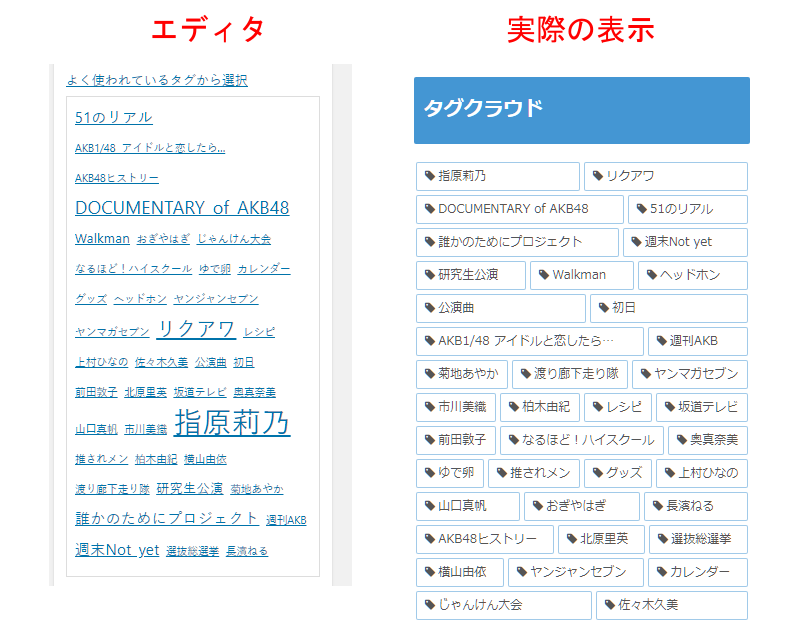This screenshot has height=642, width=793.
Task: Pick DOCUMENTARY of AKB48 tag in editor
Action: (x=182, y=208)
